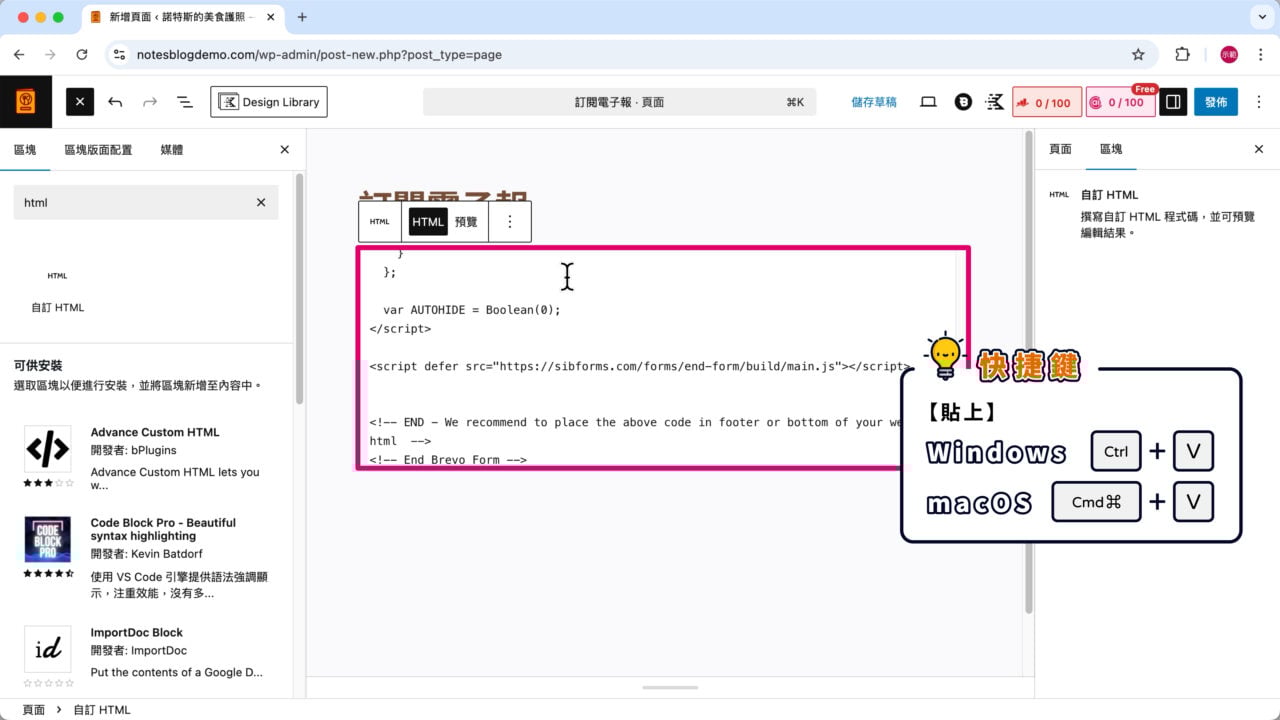Open the block options three-dot menu
The width and height of the screenshot is (1280, 720).
510,221
